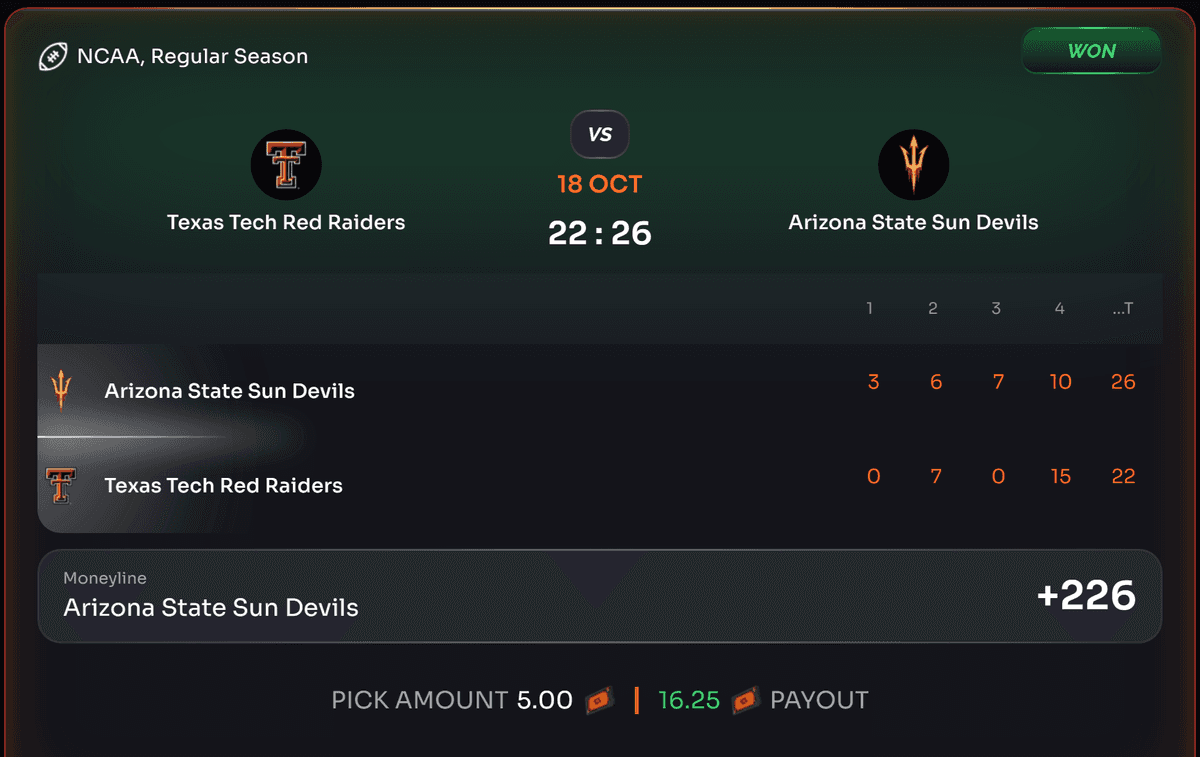Click the small Arizona State logo in scoreboard

pyautogui.click(x=61, y=389)
